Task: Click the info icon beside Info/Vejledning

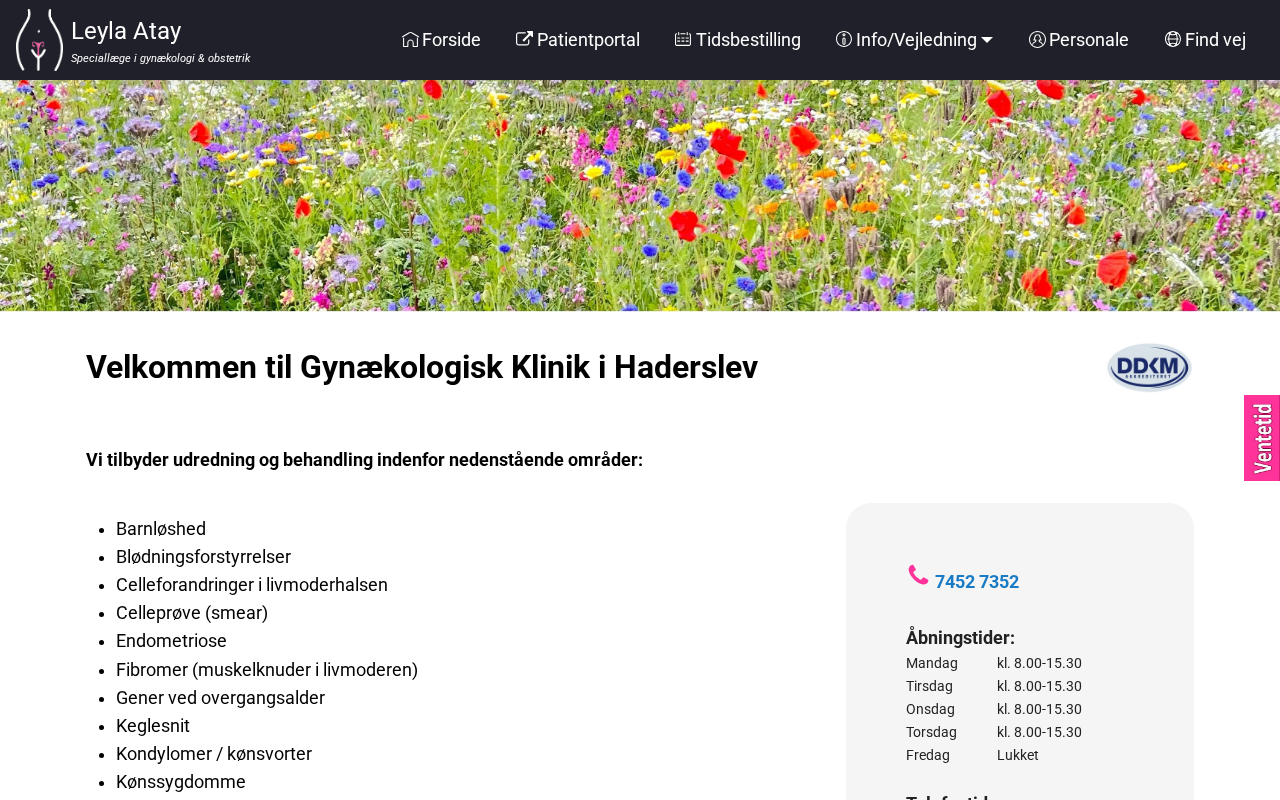Action: tap(844, 40)
